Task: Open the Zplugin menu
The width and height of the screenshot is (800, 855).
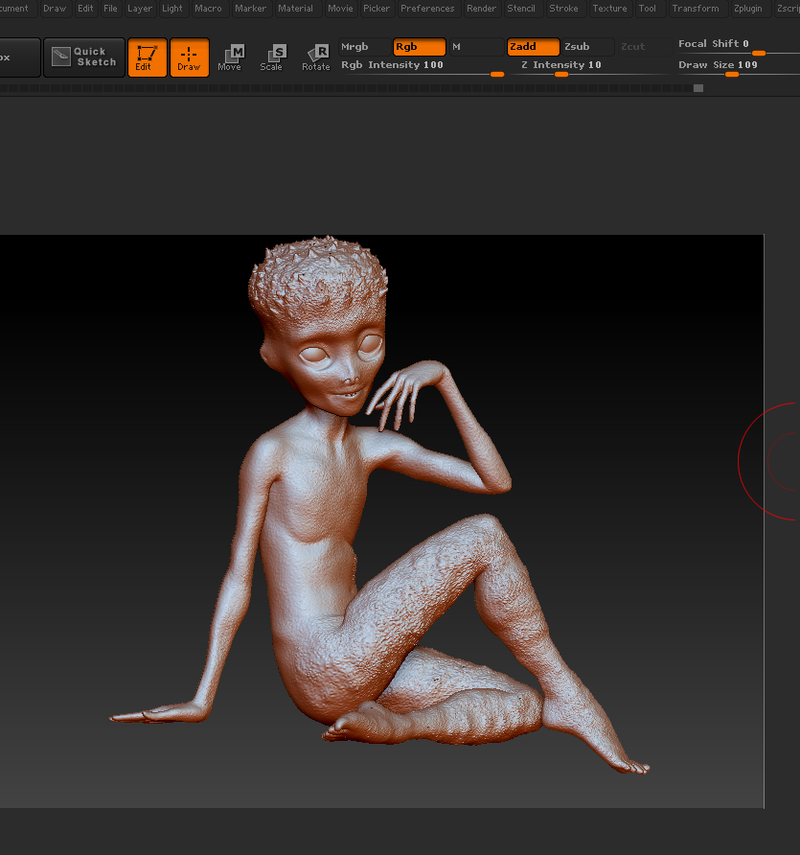Action: click(748, 8)
